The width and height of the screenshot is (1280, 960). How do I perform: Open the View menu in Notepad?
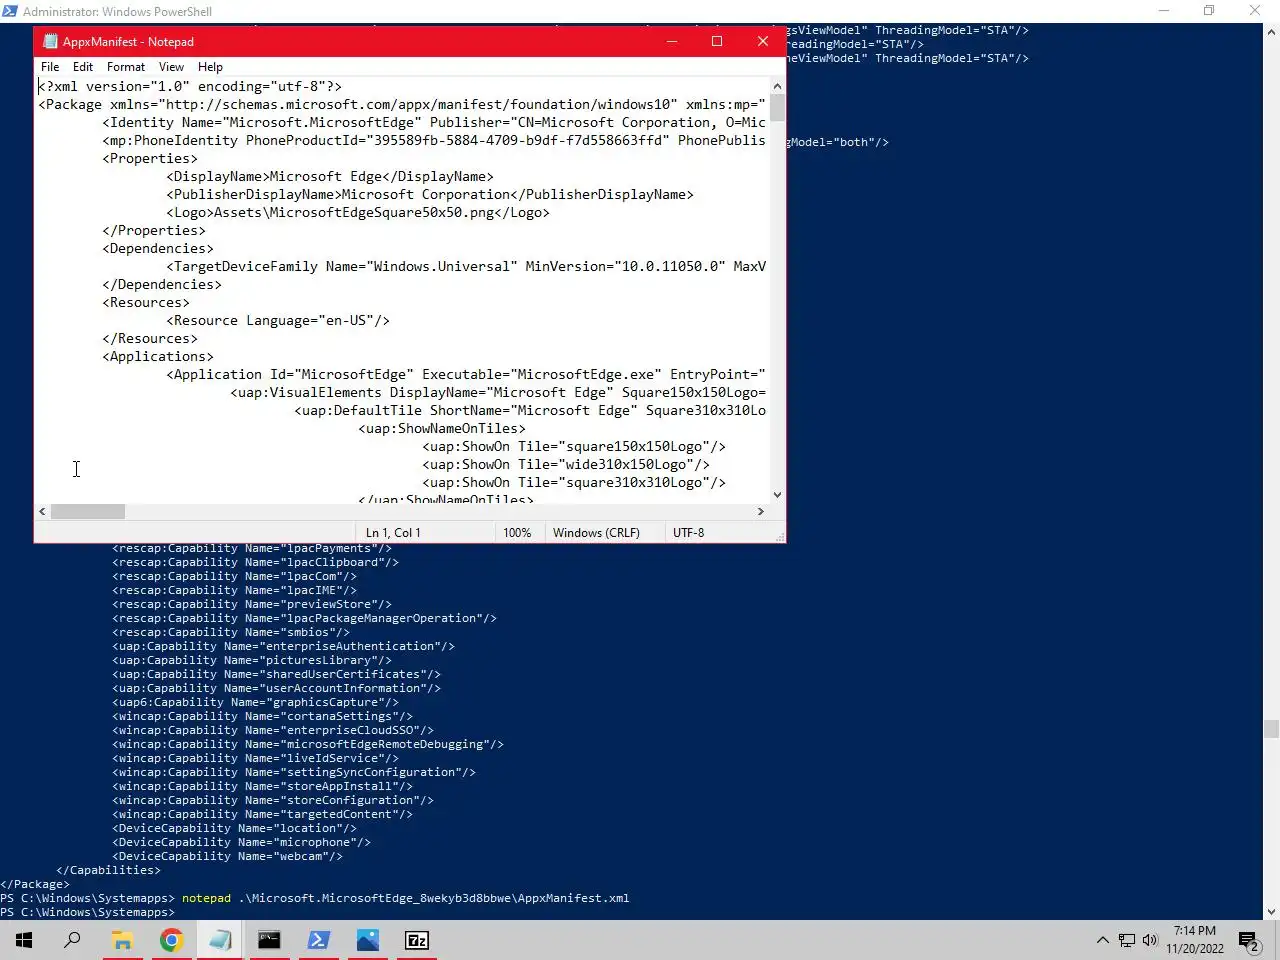click(171, 67)
